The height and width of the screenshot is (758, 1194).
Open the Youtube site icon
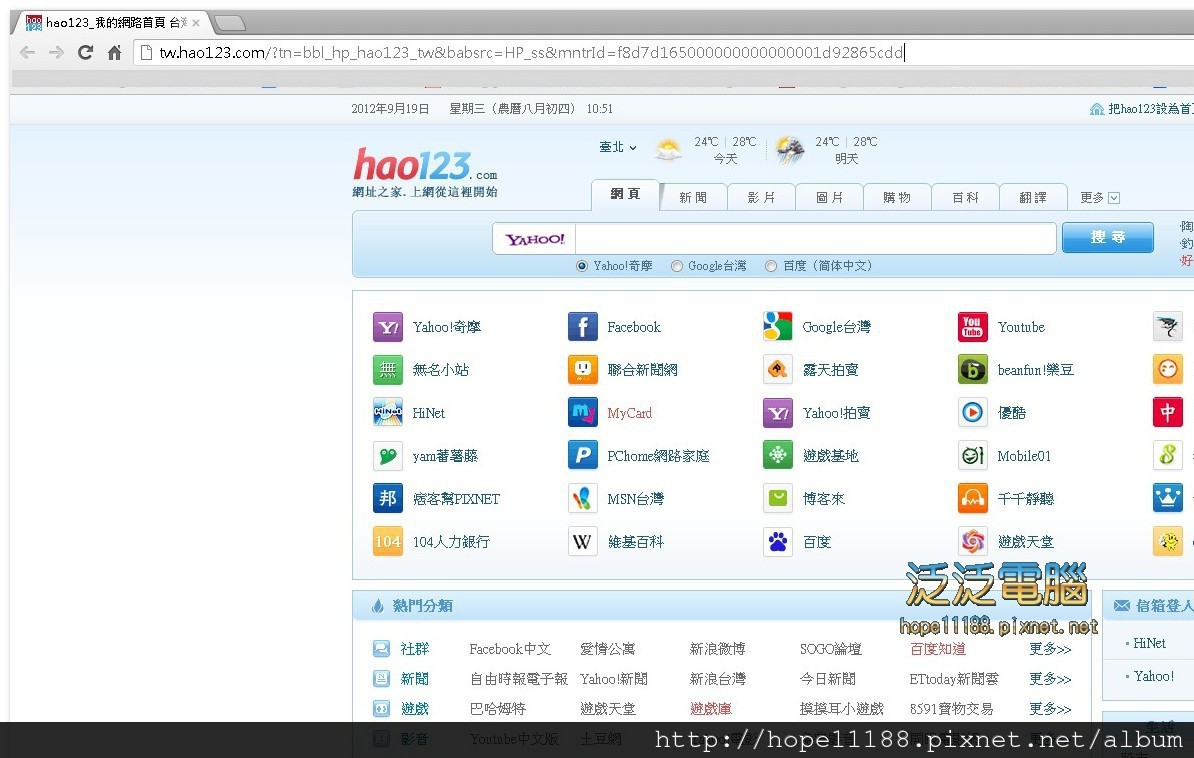(x=972, y=327)
